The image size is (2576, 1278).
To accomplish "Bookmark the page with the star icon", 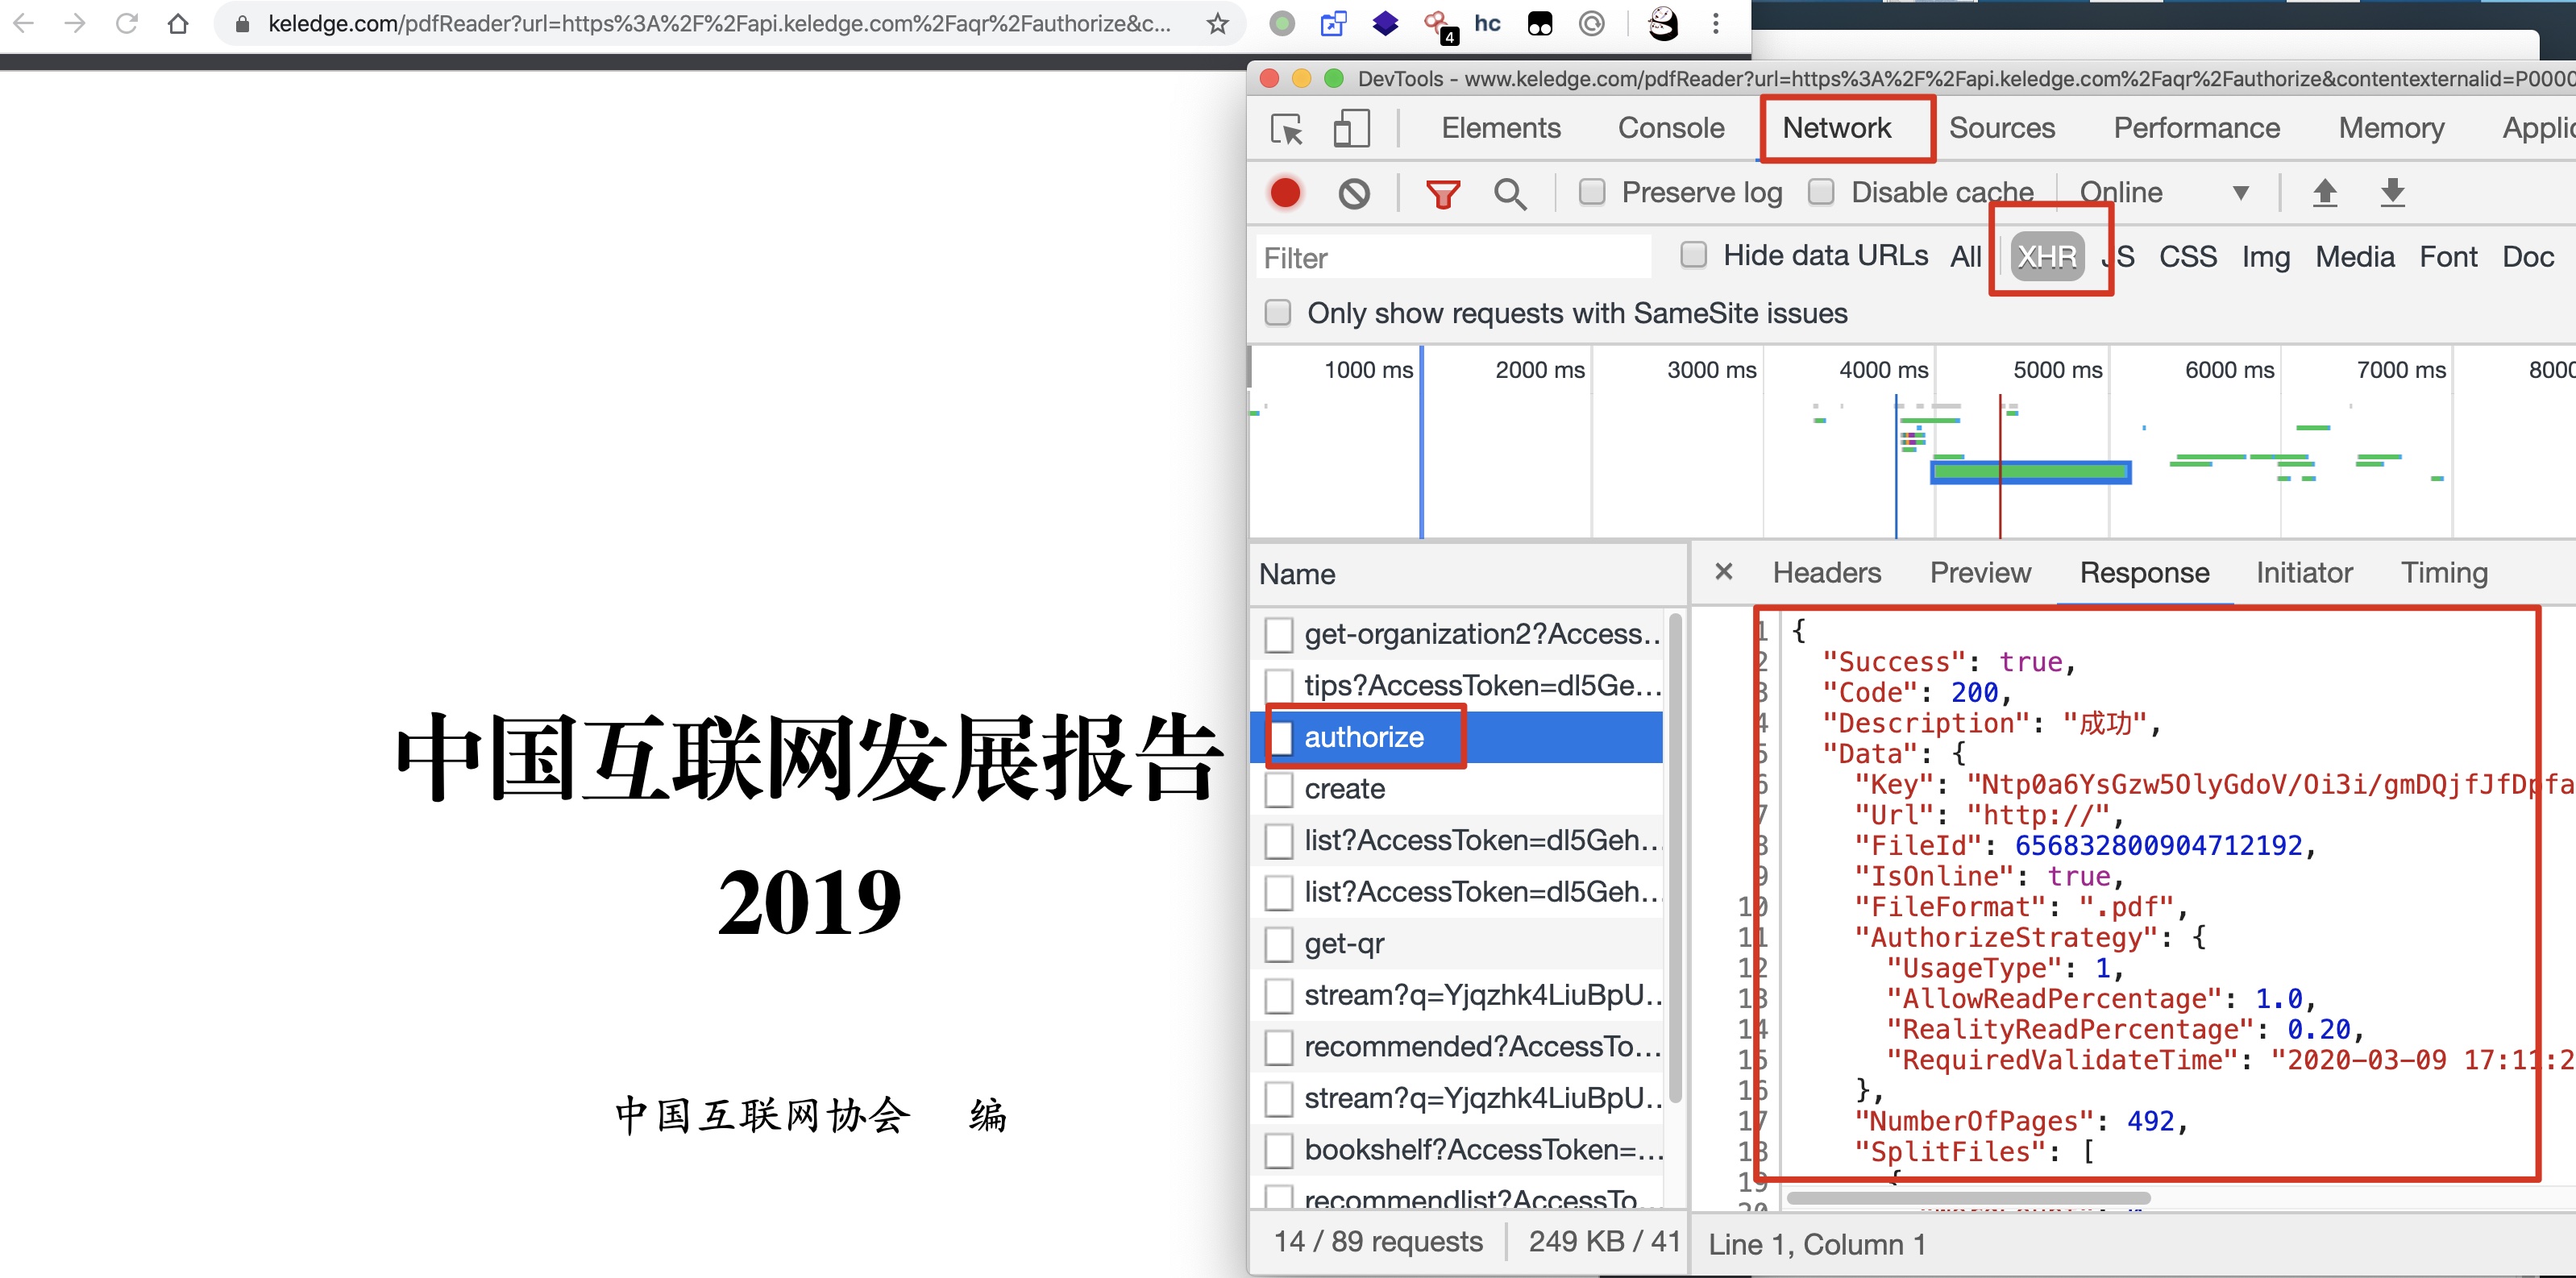I will click(1217, 24).
